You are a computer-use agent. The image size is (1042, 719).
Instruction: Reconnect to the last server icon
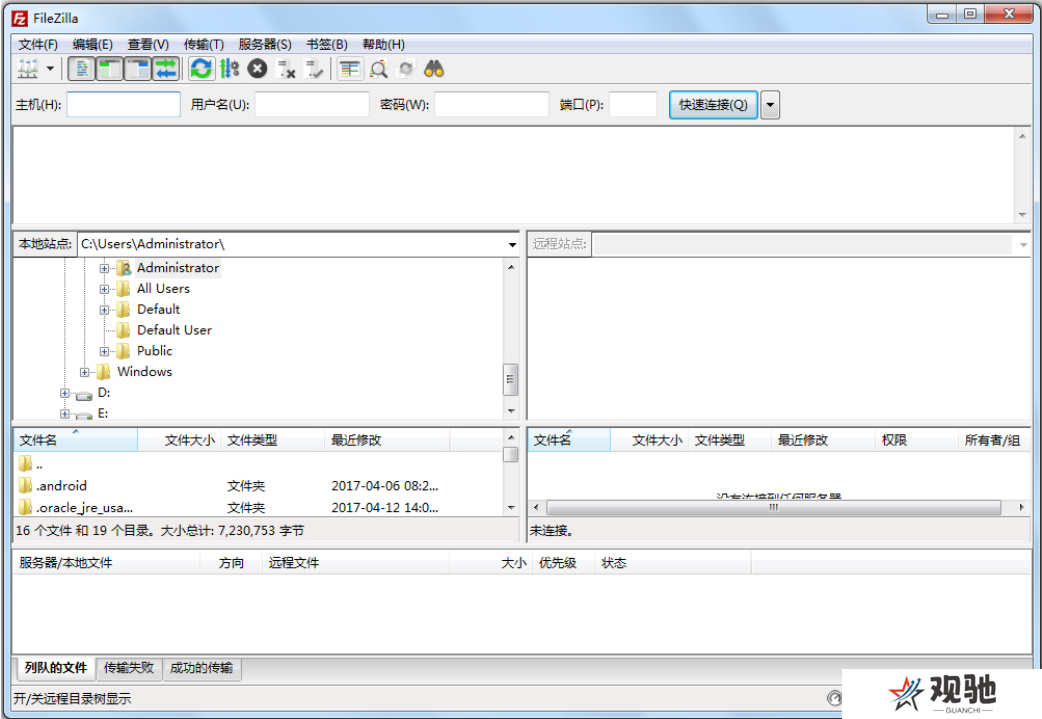(314, 68)
